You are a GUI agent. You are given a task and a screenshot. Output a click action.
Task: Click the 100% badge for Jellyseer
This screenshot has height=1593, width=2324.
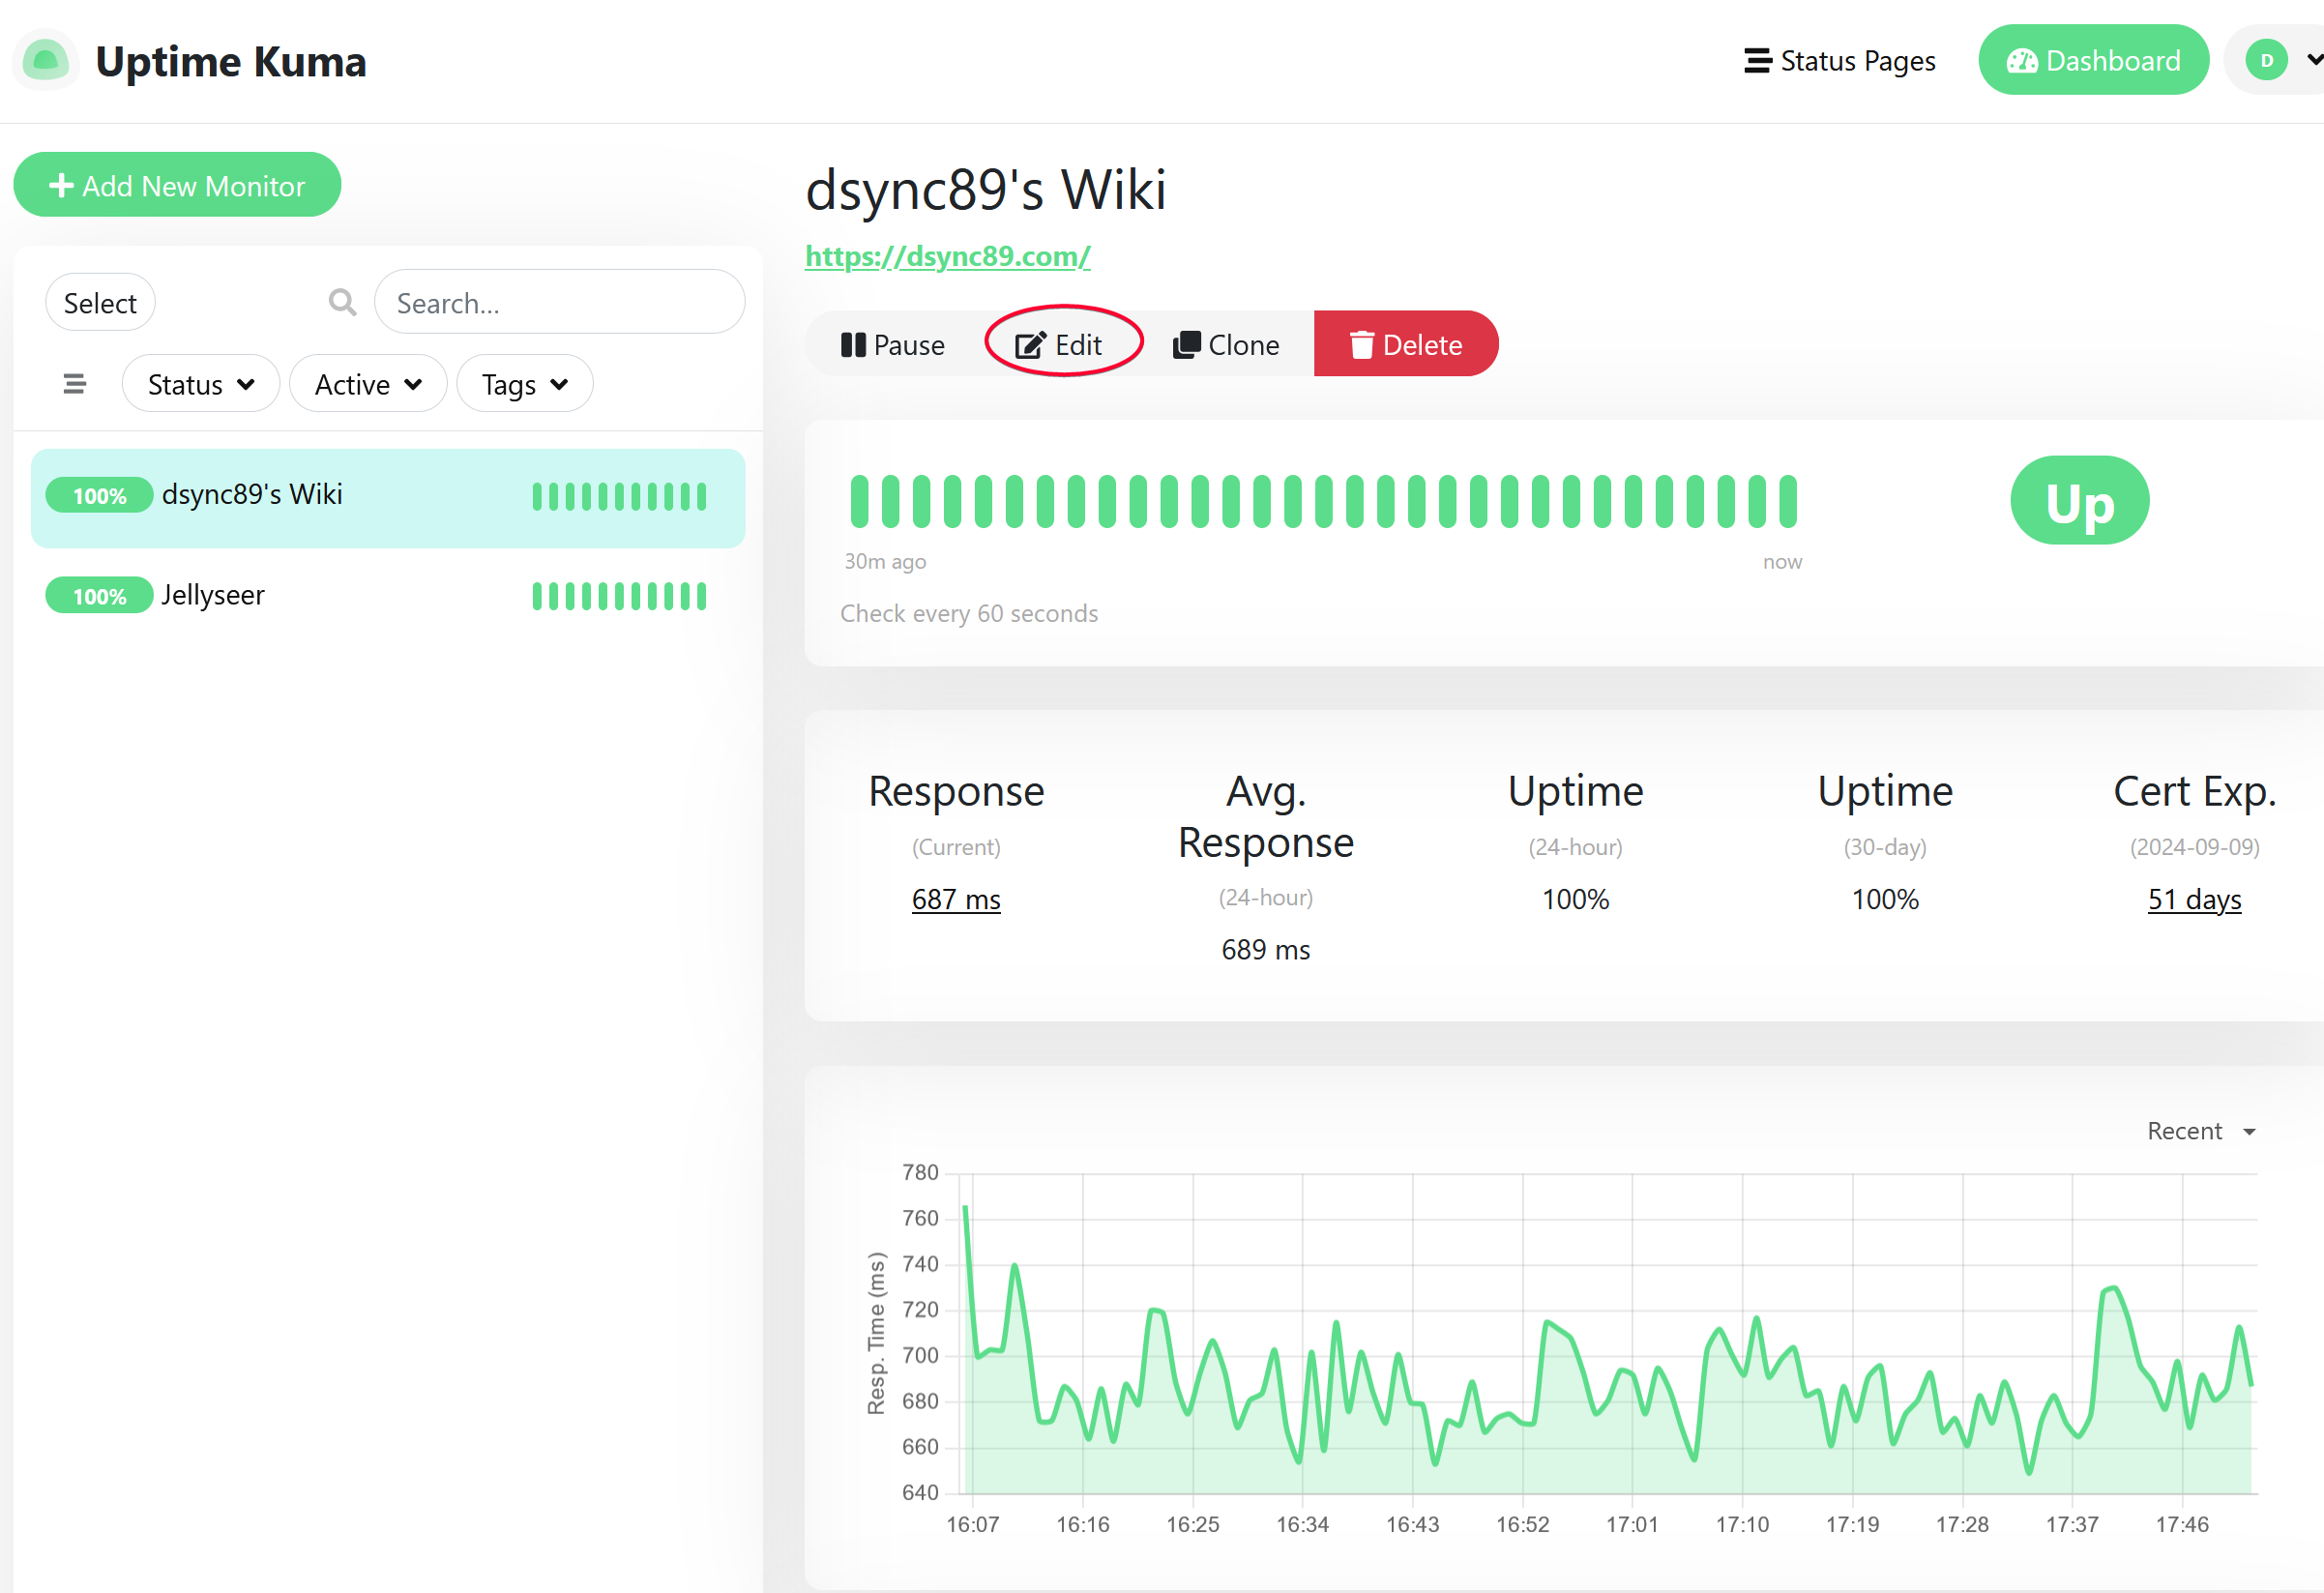pyautogui.click(x=99, y=596)
